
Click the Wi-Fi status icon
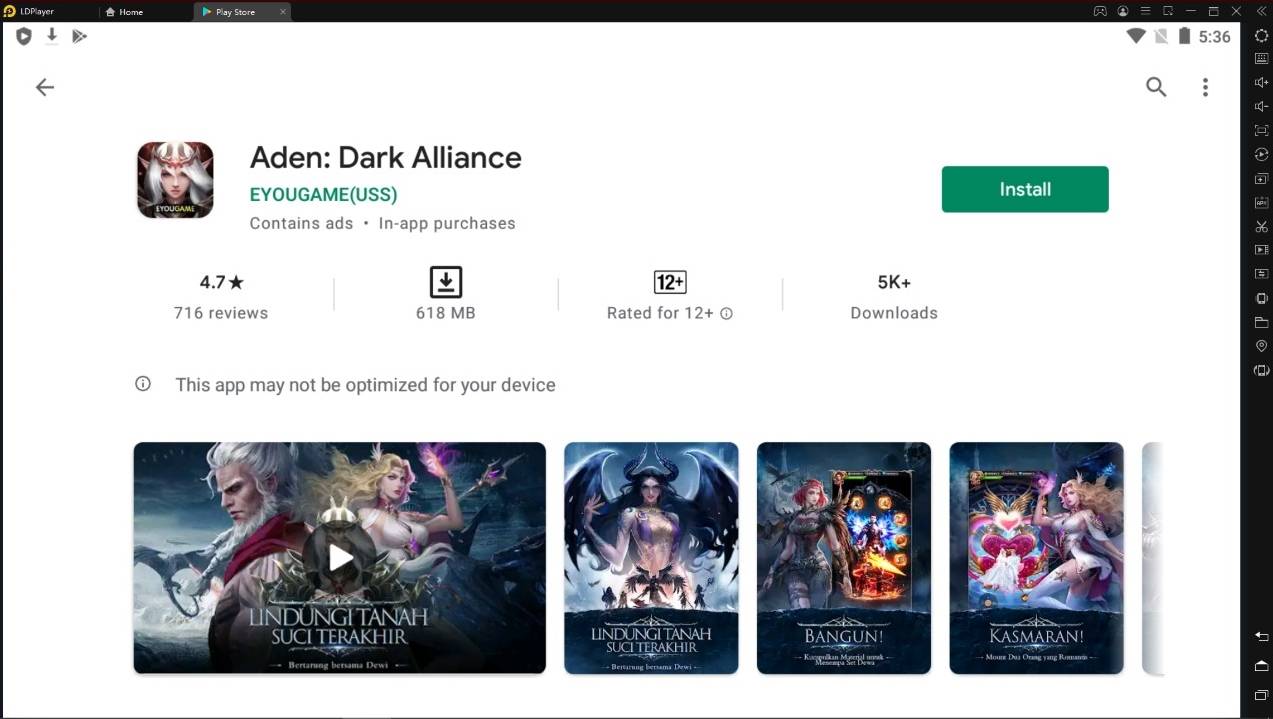pos(1136,36)
